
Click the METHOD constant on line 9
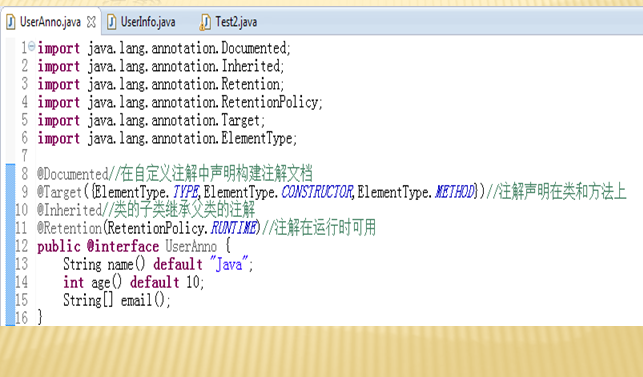[455, 192]
